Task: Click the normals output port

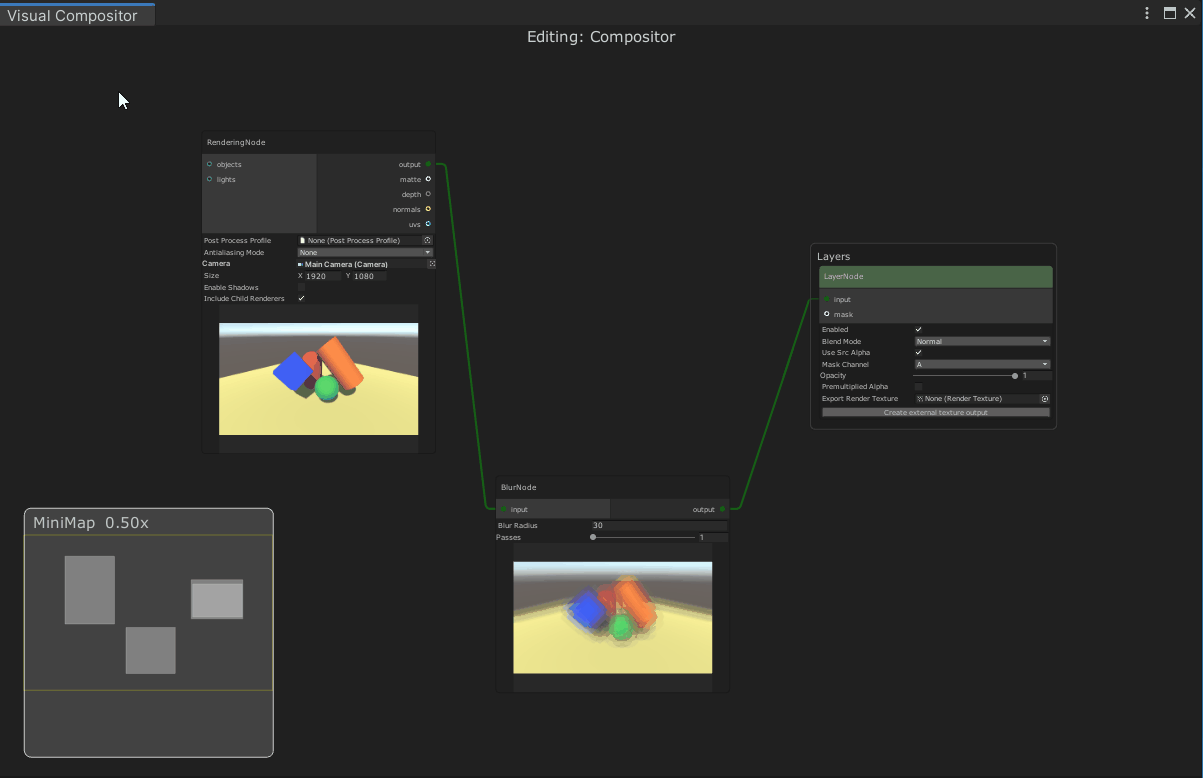Action: [x=428, y=209]
